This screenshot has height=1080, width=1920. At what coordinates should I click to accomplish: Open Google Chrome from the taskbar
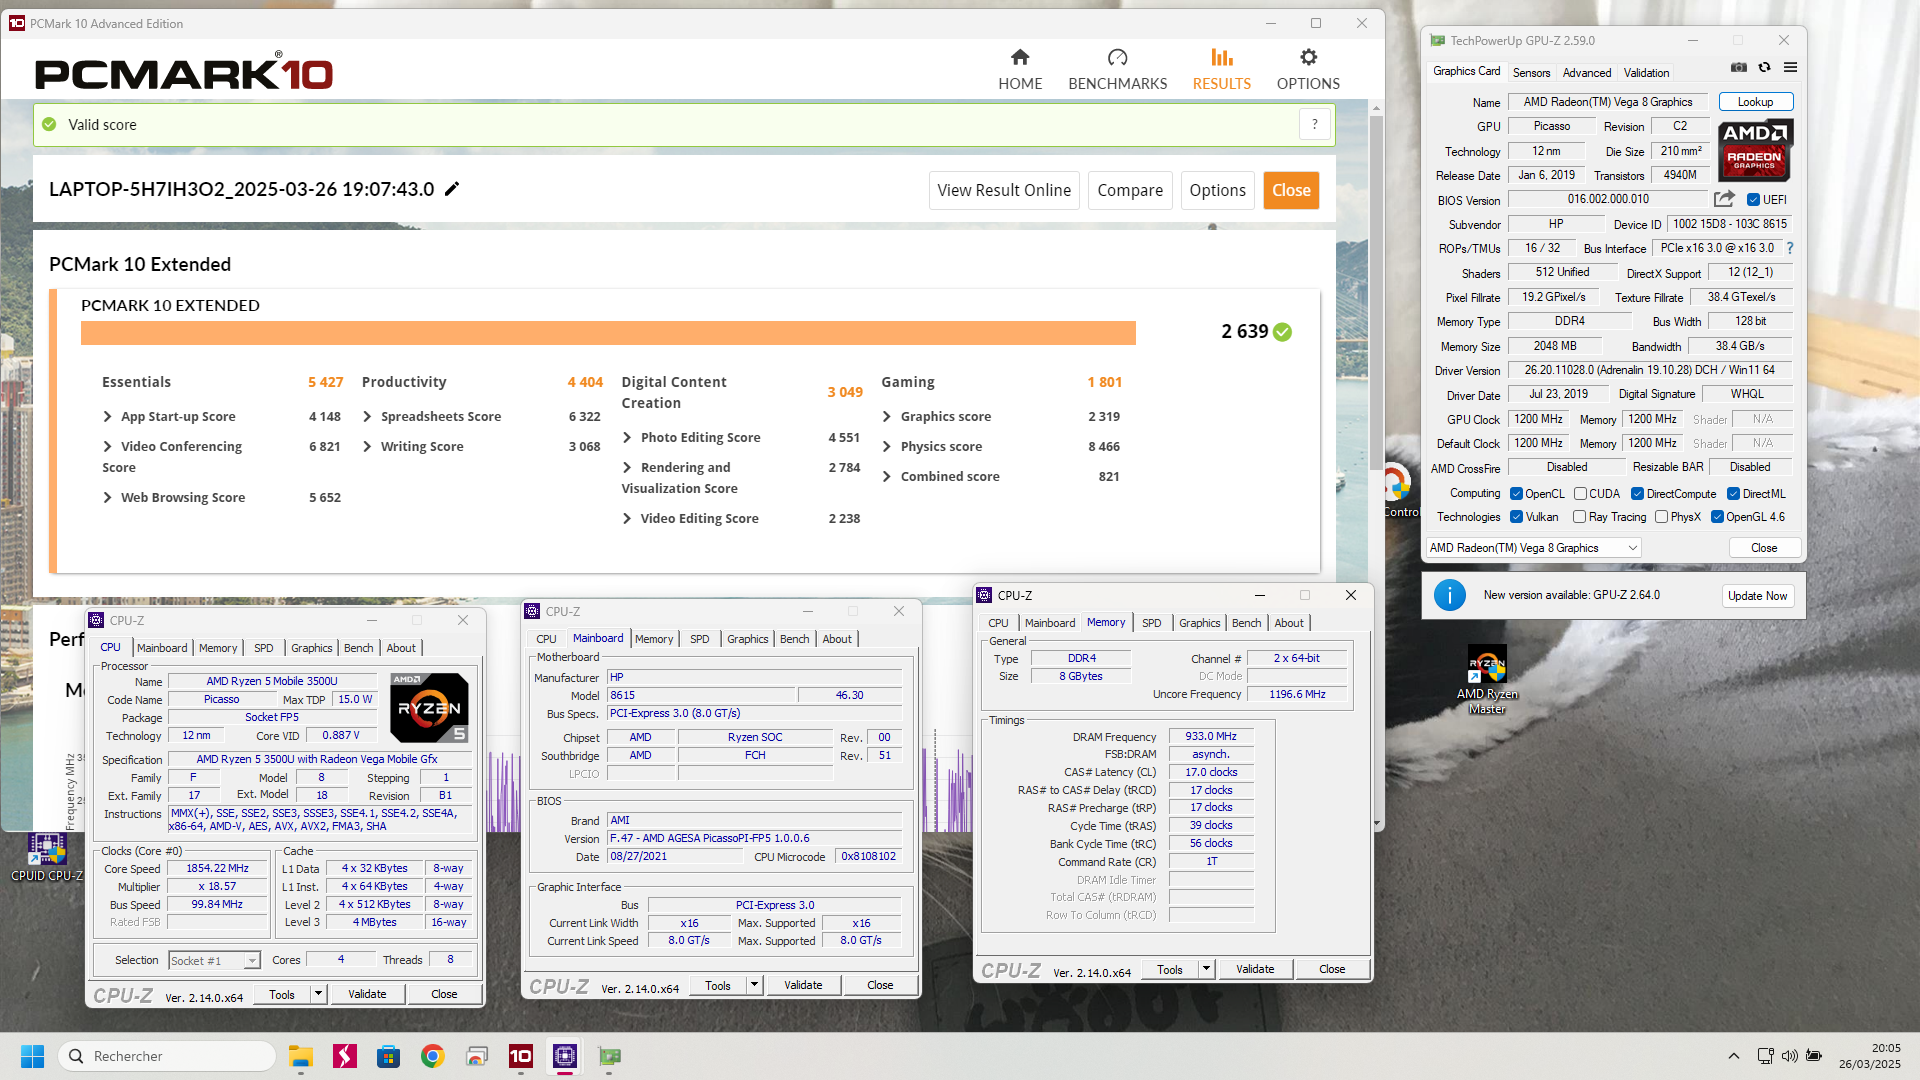pos(432,1056)
